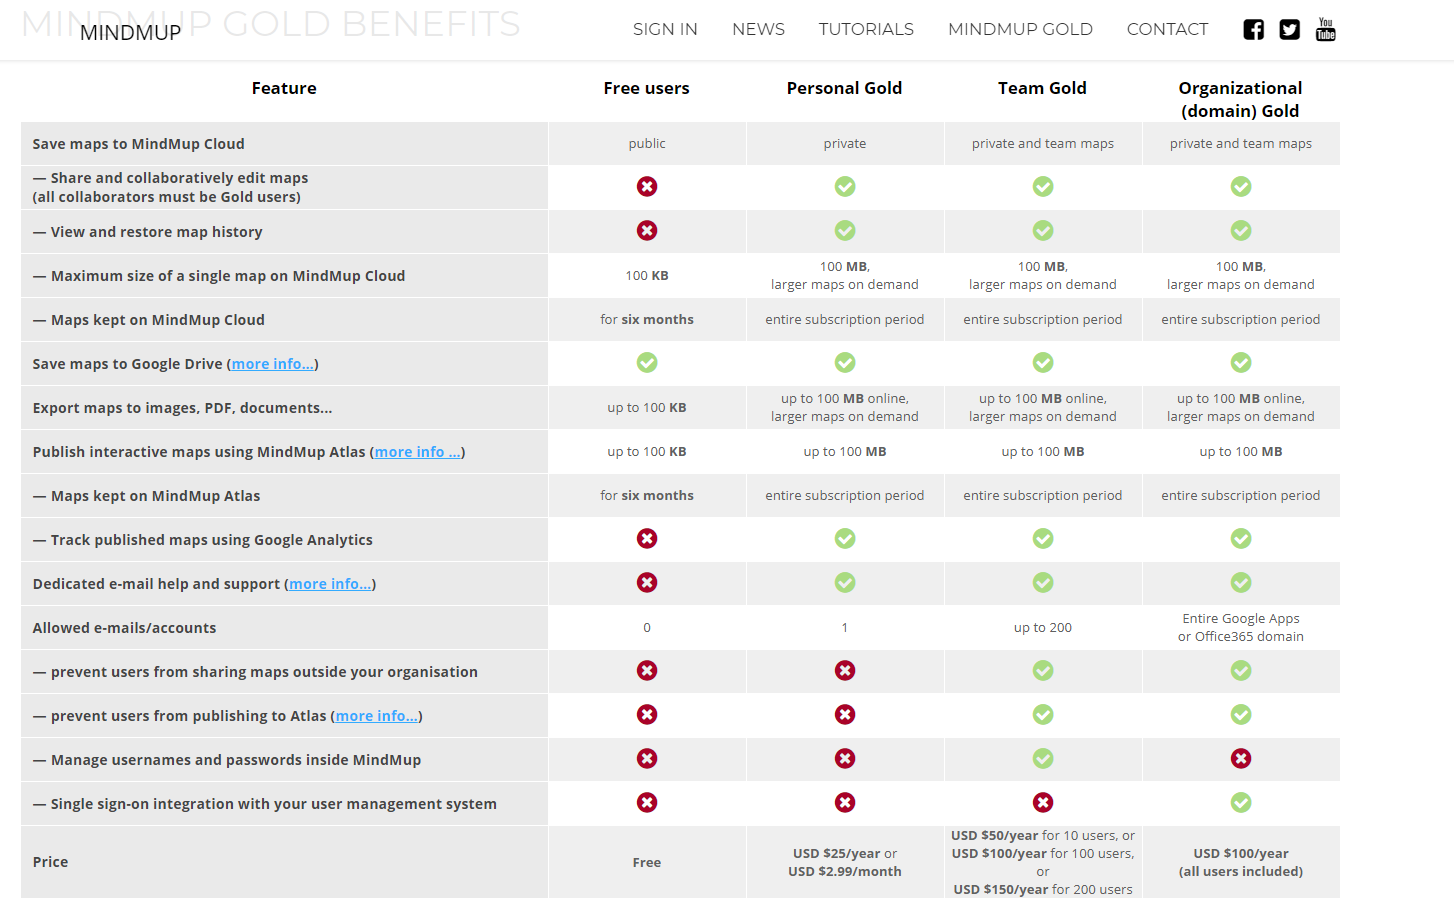Click the Organizational (domain) Gold column header
Viewport: 1454px width, 906px height.
point(1240,99)
